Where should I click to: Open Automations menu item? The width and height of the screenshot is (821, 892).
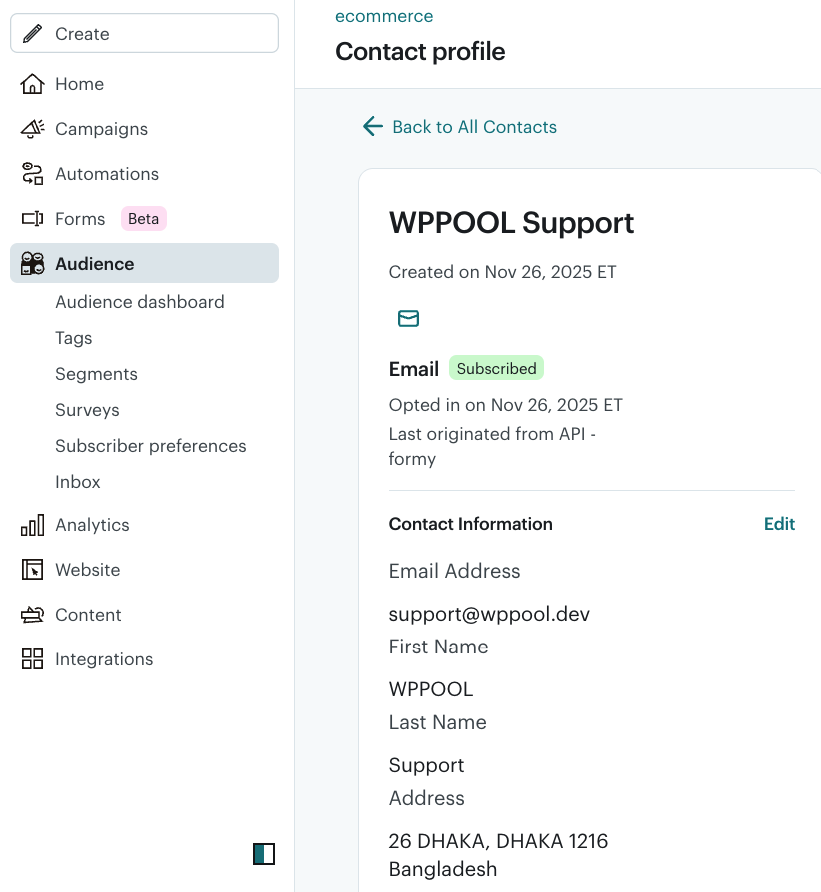click(107, 174)
